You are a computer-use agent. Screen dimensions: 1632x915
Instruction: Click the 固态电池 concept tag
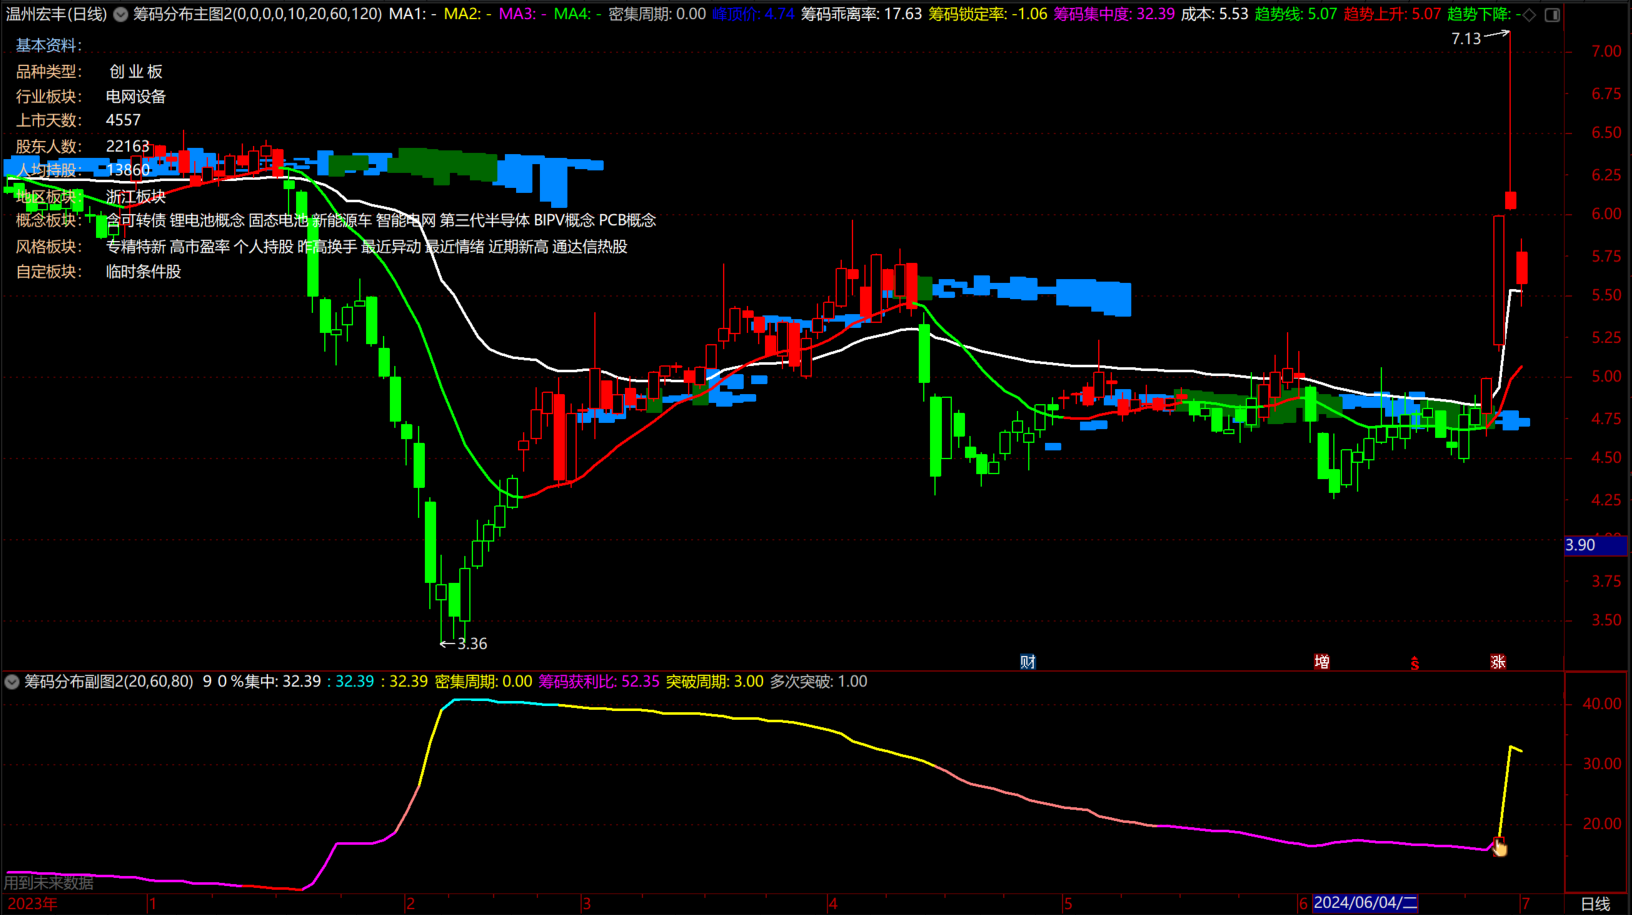coord(278,220)
